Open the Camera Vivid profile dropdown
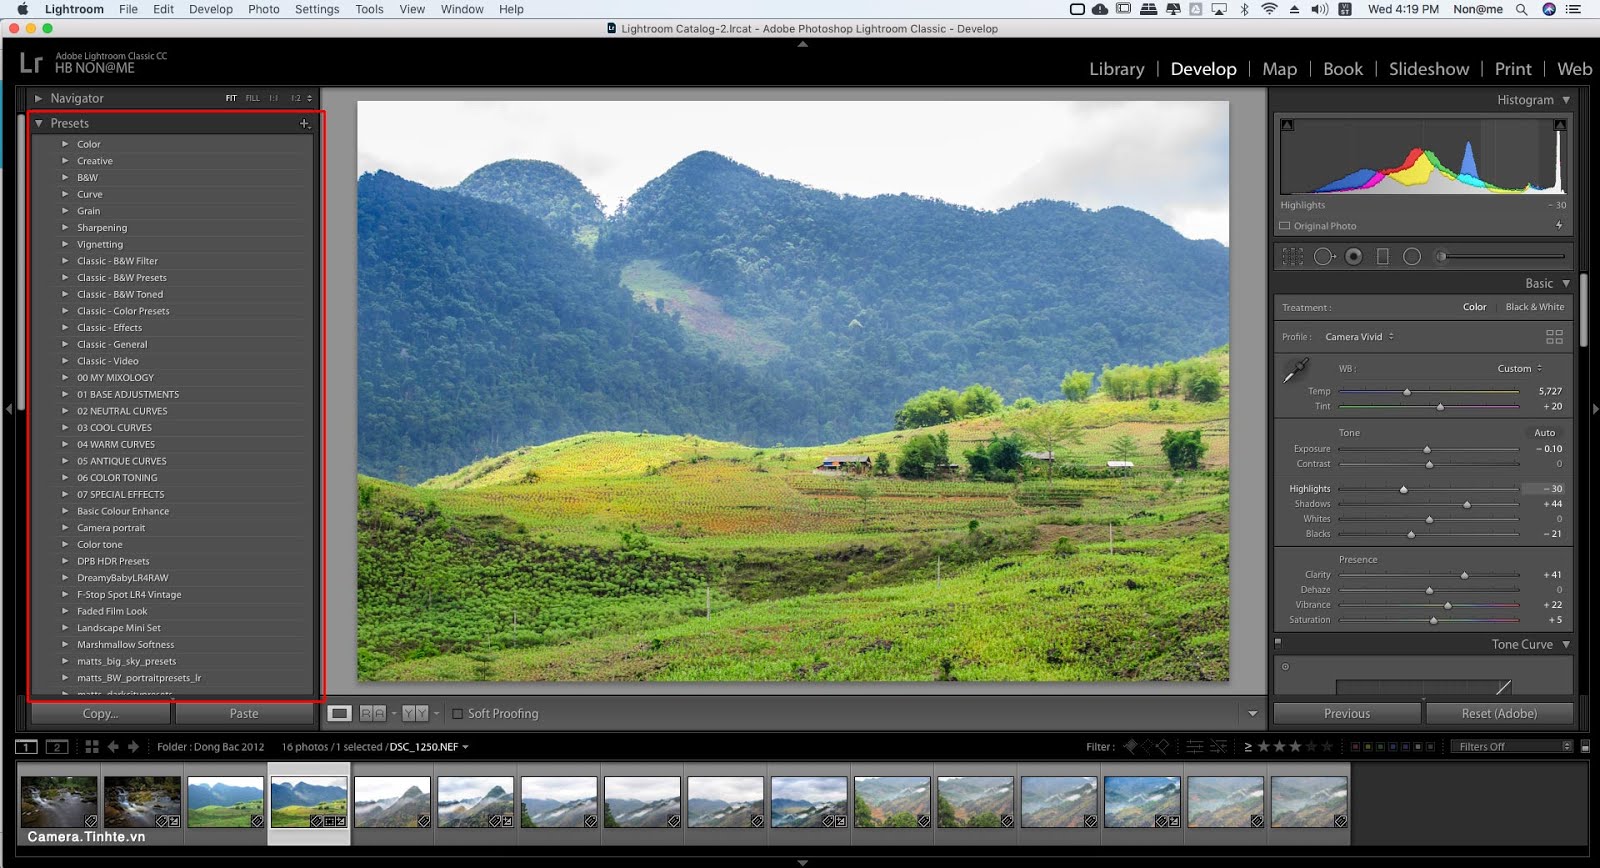Image resolution: width=1600 pixels, height=868 pixels. 1359,337
